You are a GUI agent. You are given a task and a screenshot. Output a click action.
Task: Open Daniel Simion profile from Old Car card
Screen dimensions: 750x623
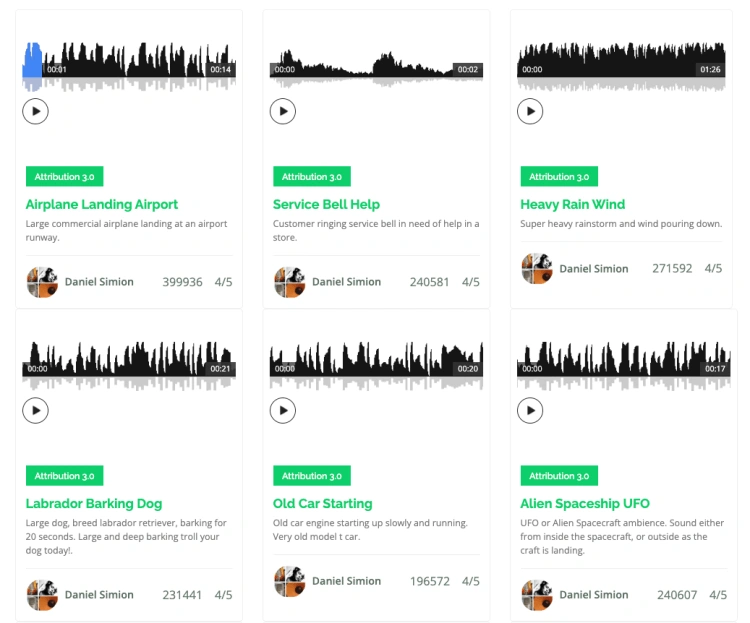(x=346, y=581)
